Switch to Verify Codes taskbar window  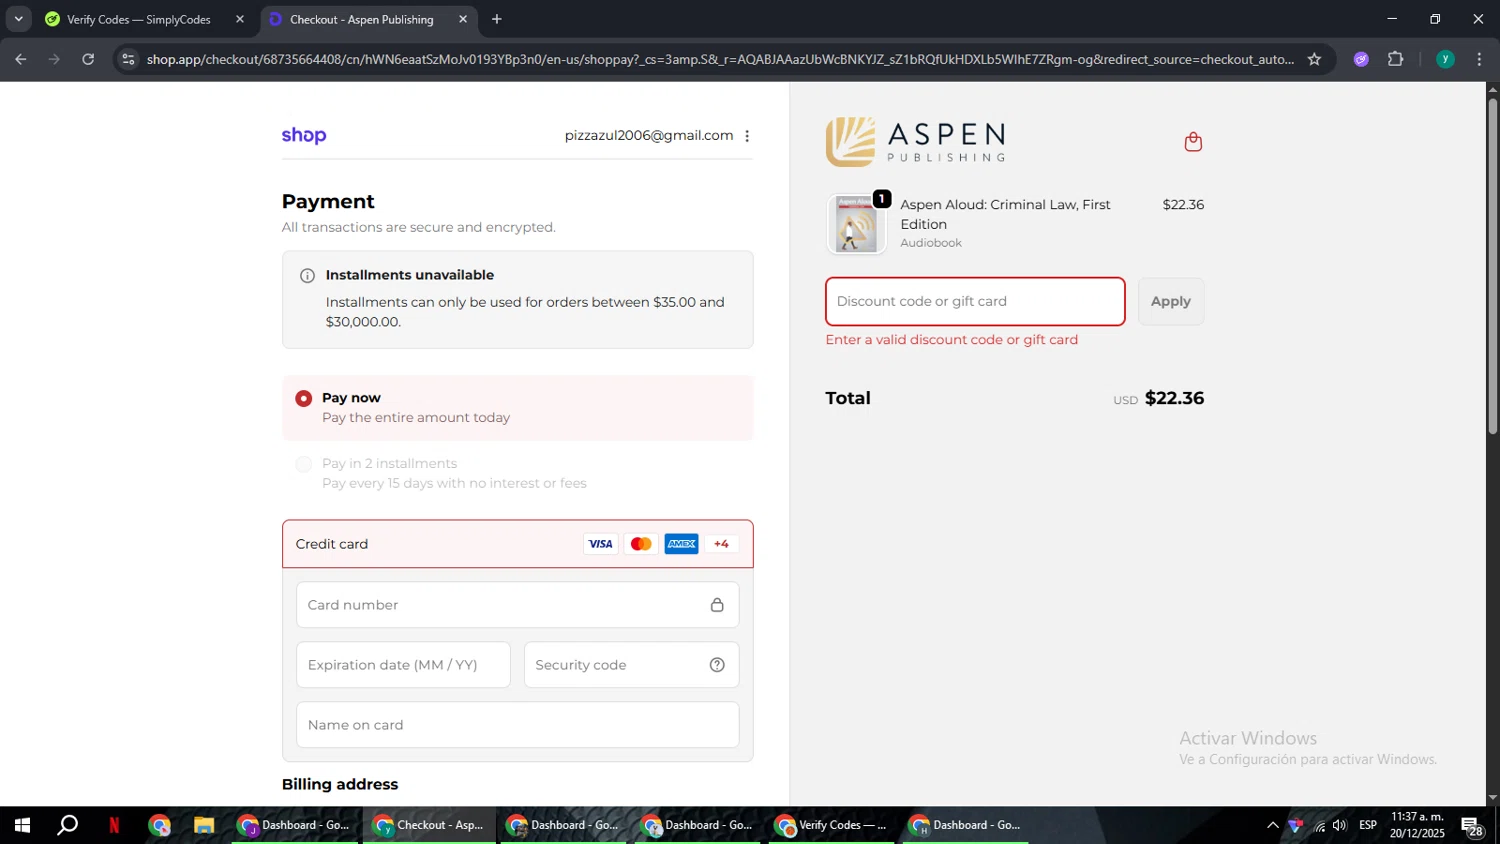(x=831, y=826)
